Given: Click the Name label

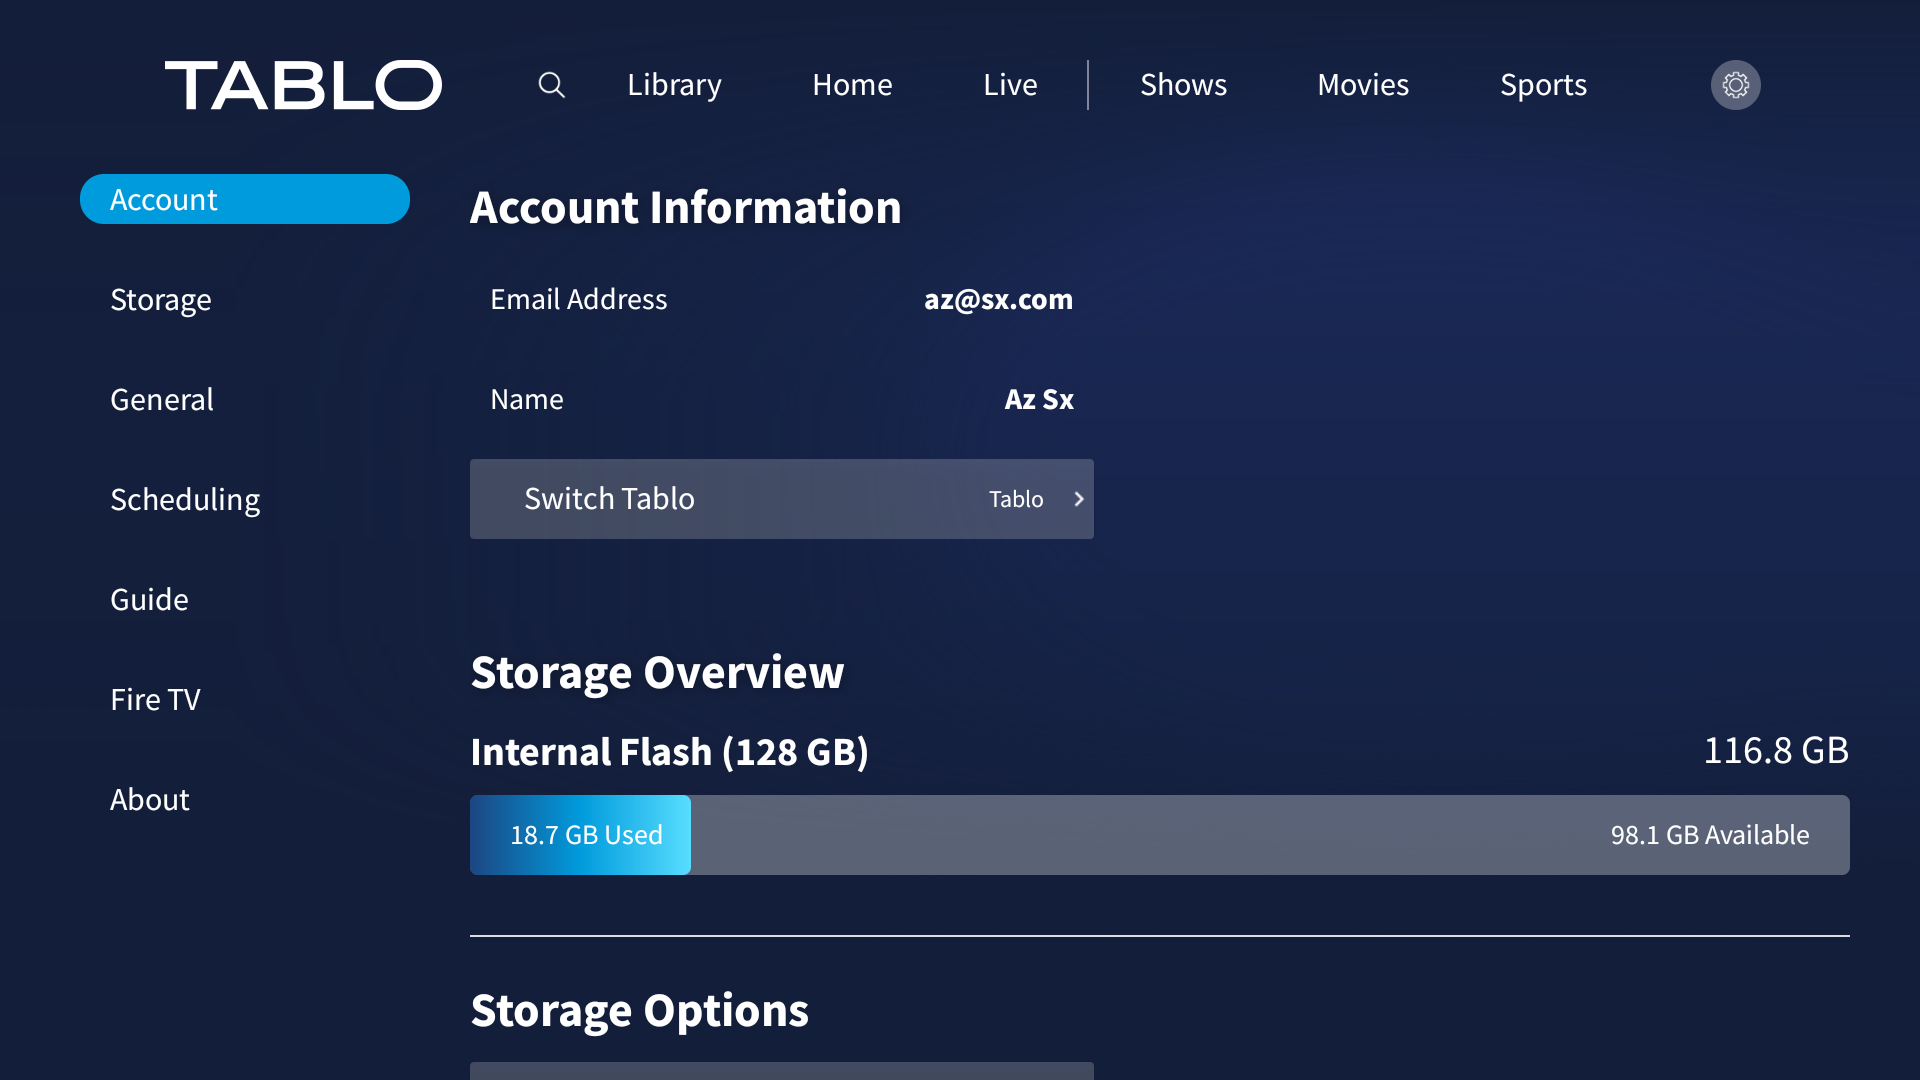Looking at the screenshot, I should [x=527, y=399].
